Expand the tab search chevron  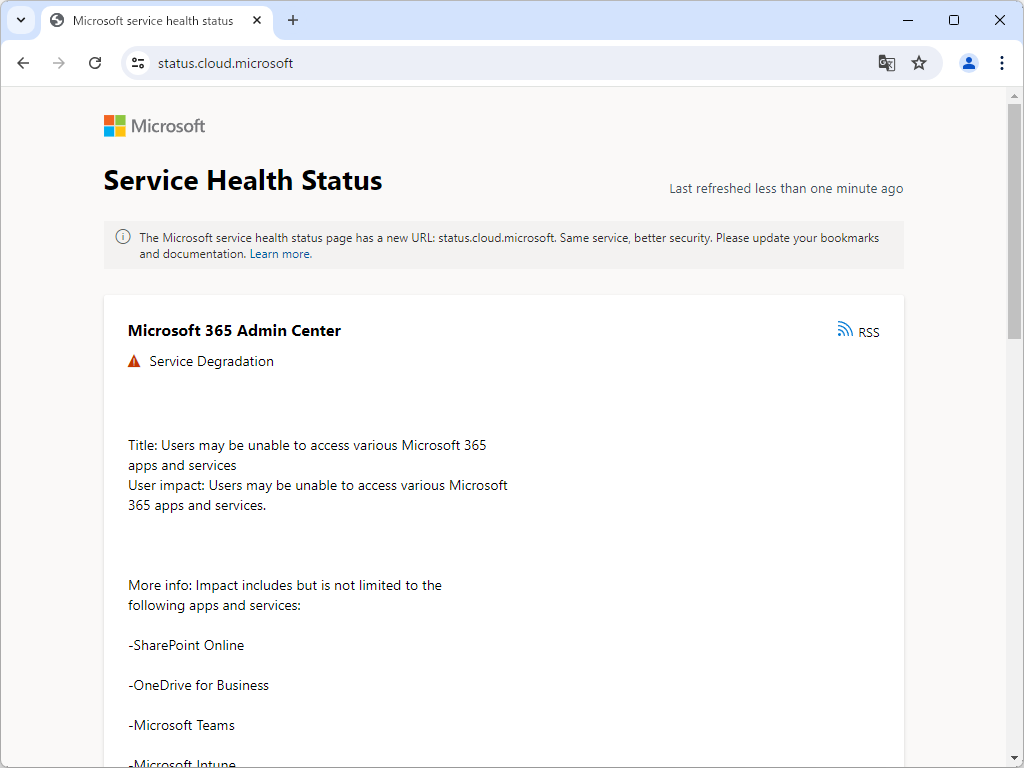[x=20, y=20]
